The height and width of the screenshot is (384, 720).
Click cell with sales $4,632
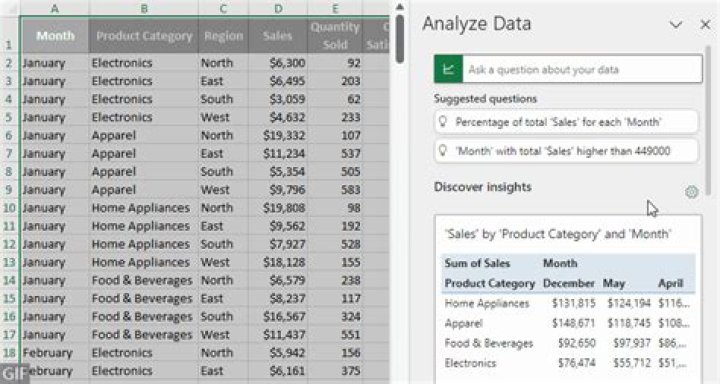click(x=278, y=117)
